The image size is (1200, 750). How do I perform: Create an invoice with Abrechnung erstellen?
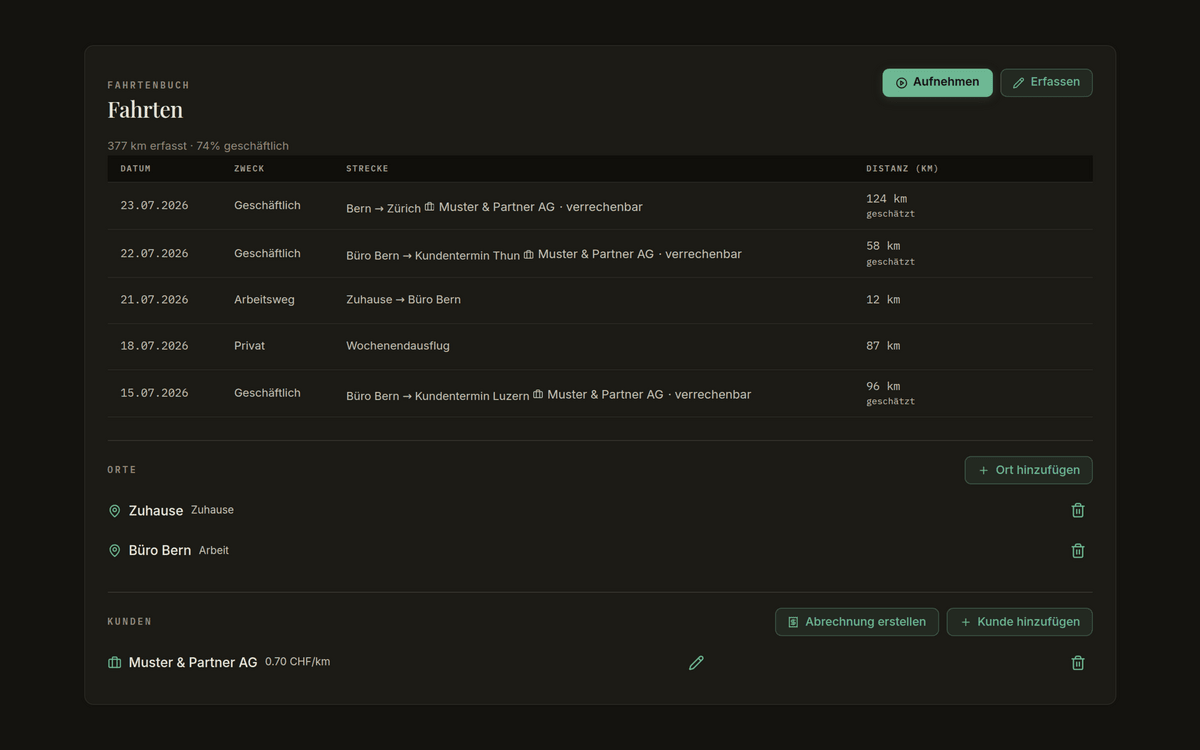(x=856, y=622)
